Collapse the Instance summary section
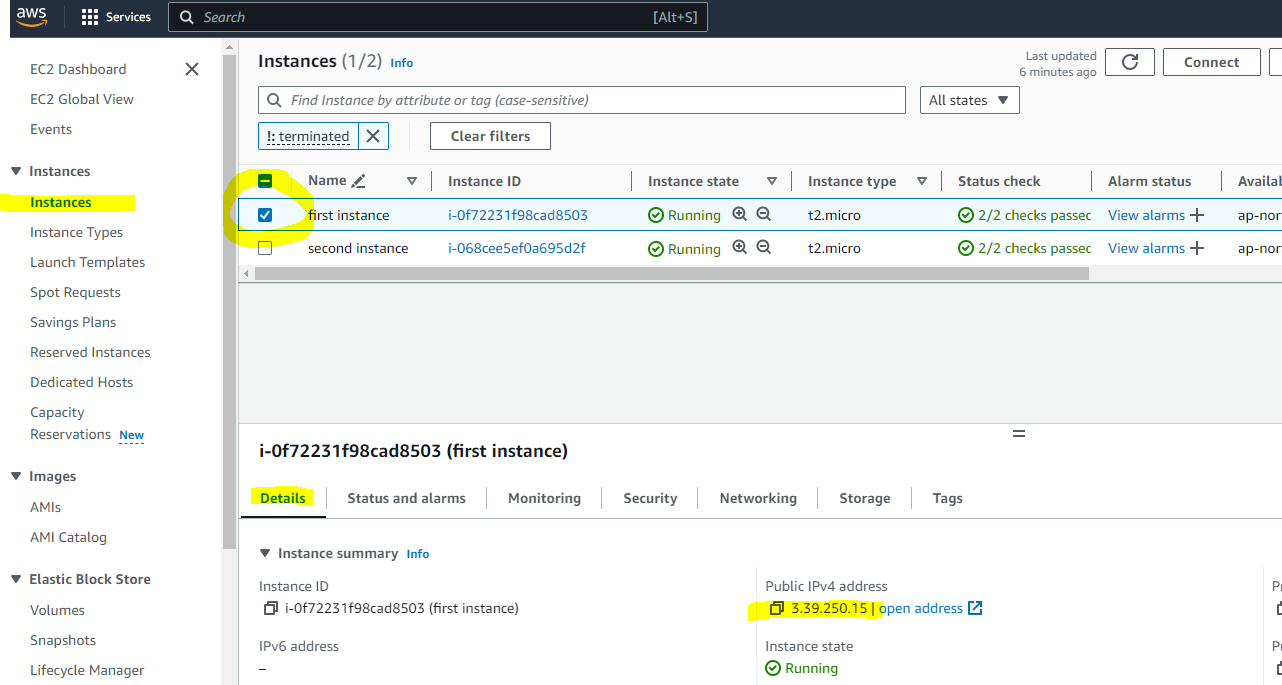Screen dimensions: 1282x685 (x=265, y=553)
